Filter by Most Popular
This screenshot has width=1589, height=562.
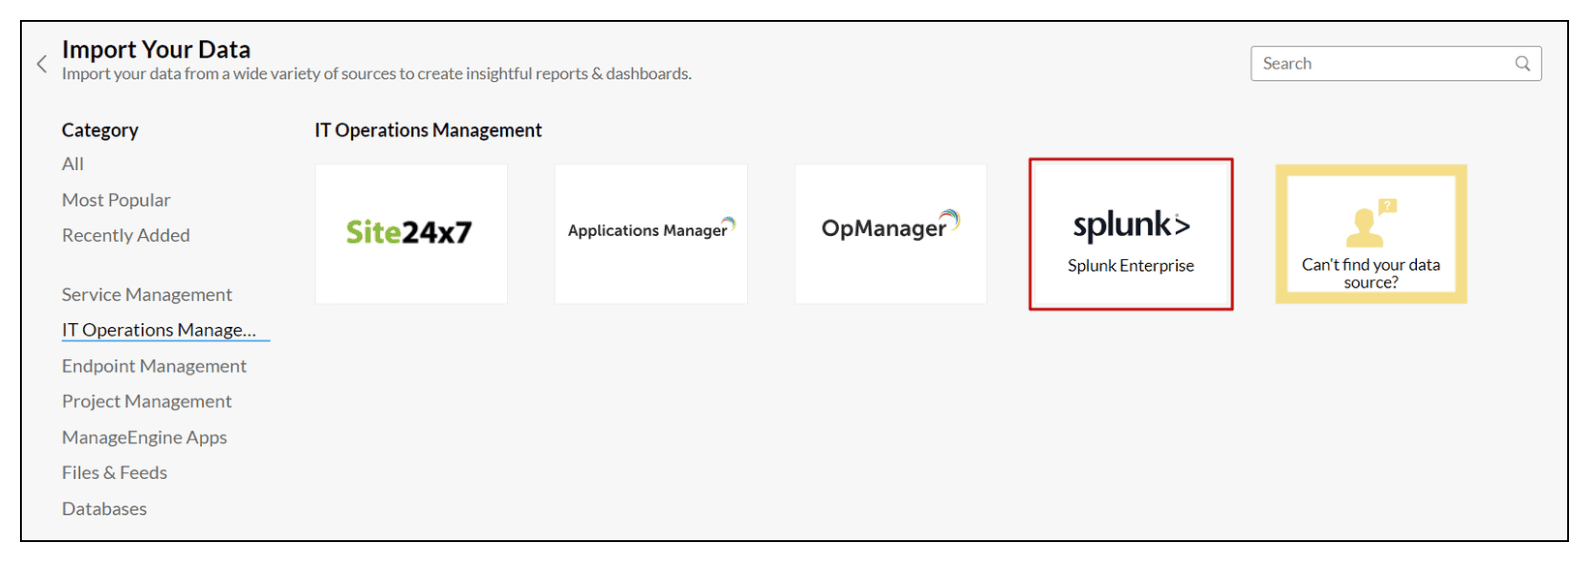click(x=116, y=200)
